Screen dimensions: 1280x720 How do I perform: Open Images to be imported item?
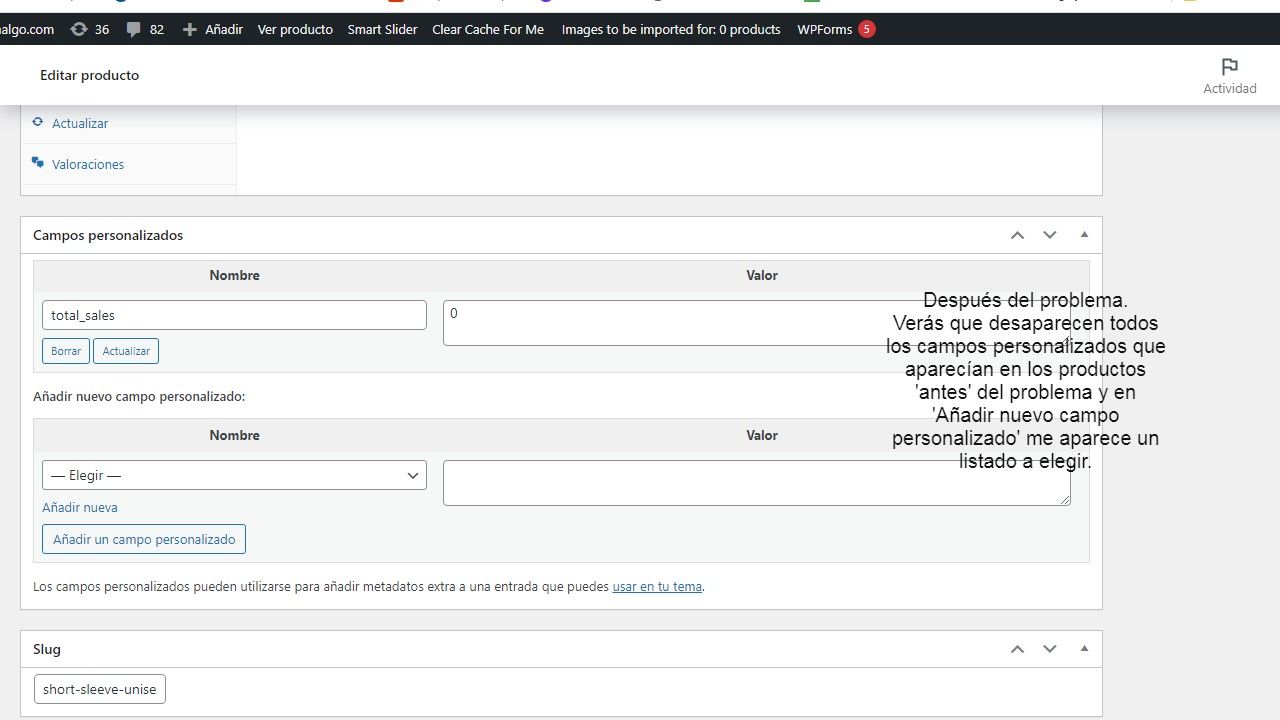click(x=671, y=29)
